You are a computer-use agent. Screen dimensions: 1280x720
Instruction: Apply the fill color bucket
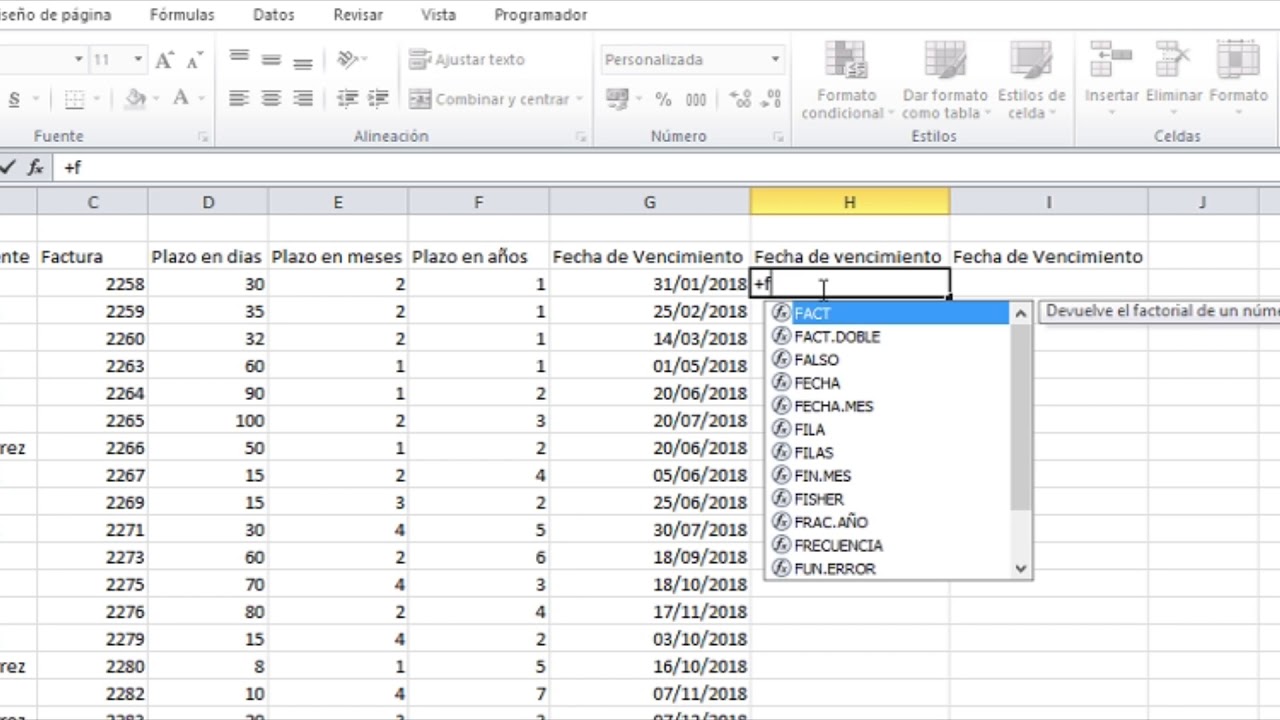[x=135, y=98]
